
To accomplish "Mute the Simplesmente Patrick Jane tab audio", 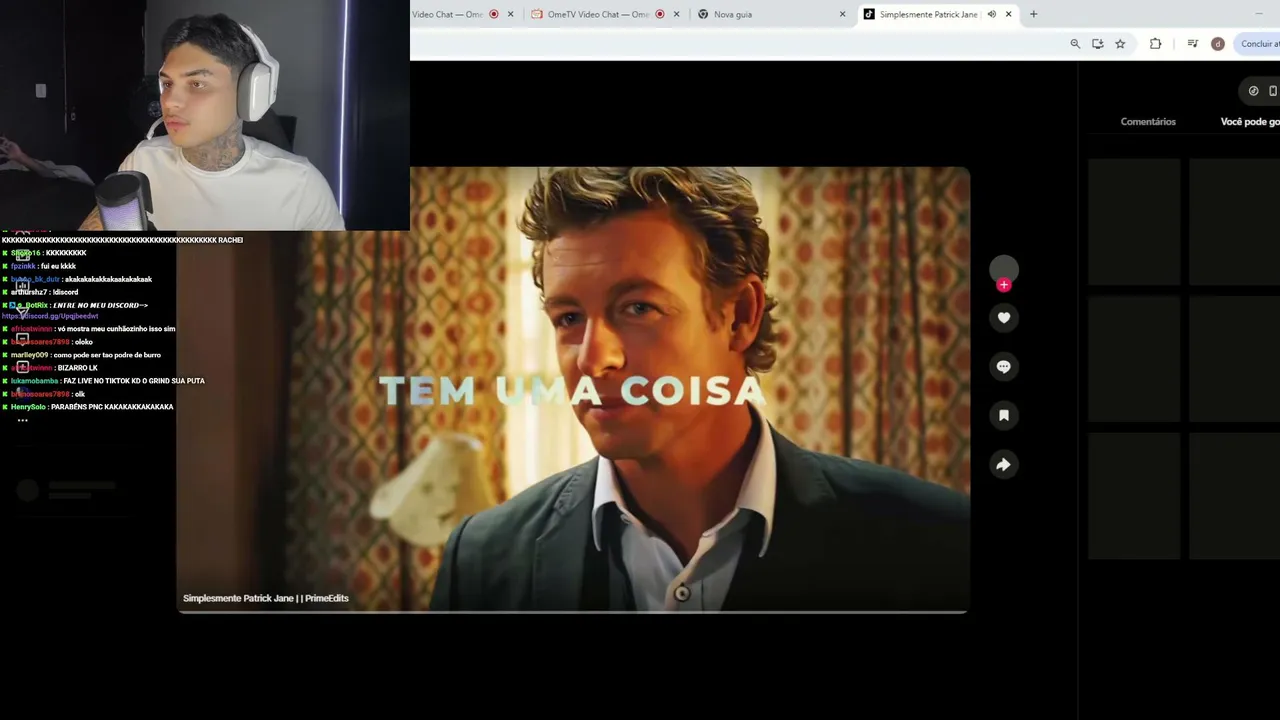I will (992, 14).
